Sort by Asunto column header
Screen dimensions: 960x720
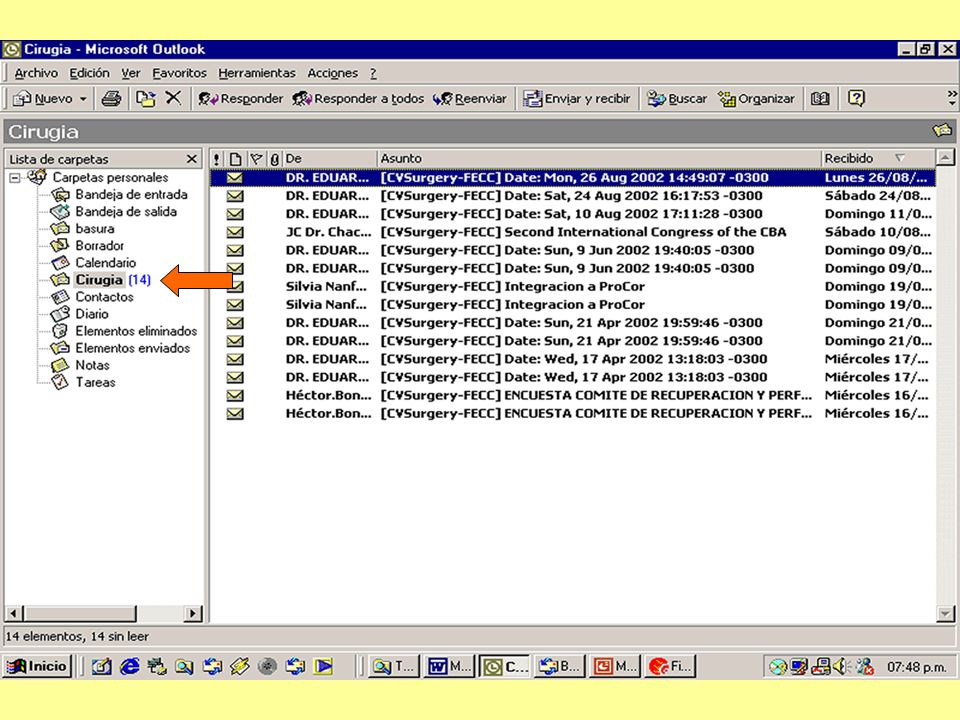[x=599, y=159]
